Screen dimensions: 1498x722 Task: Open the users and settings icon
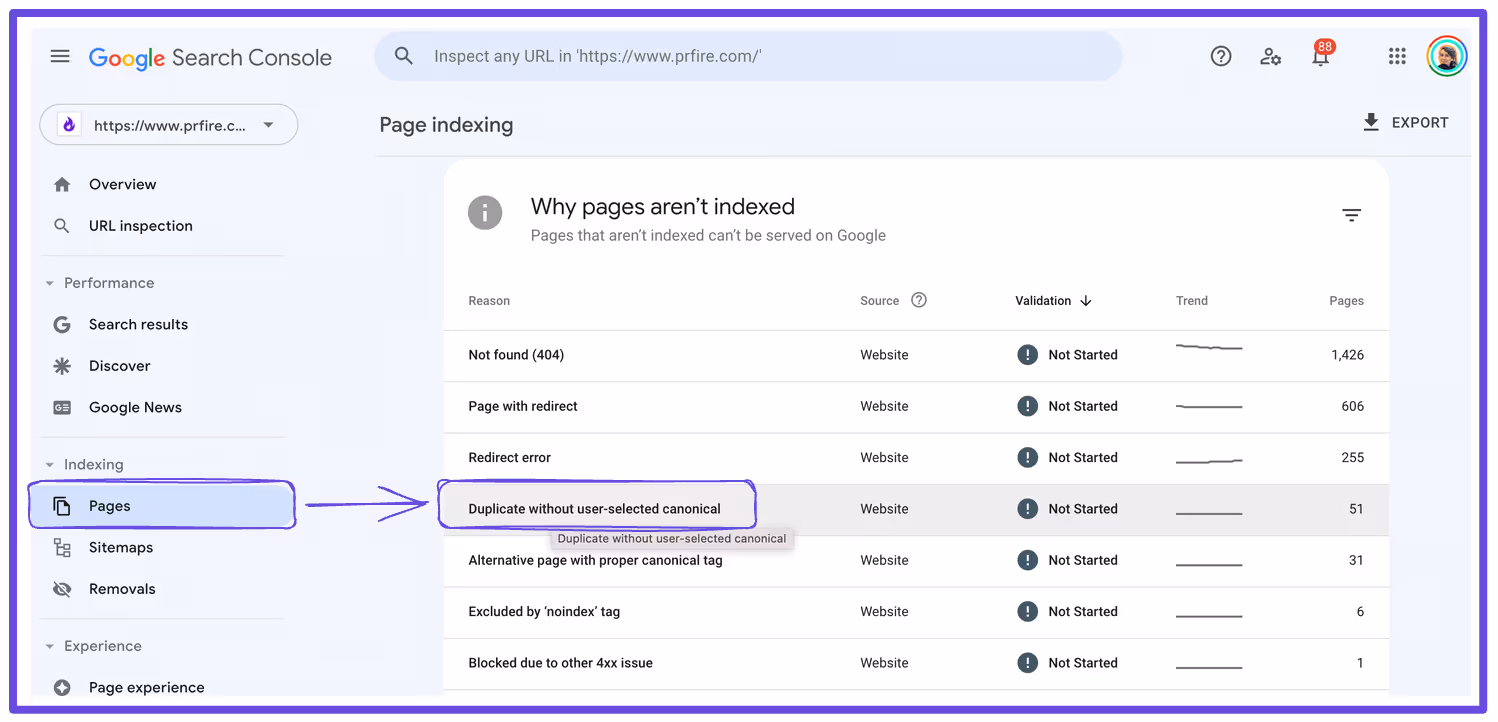[x=1271, y=56]
